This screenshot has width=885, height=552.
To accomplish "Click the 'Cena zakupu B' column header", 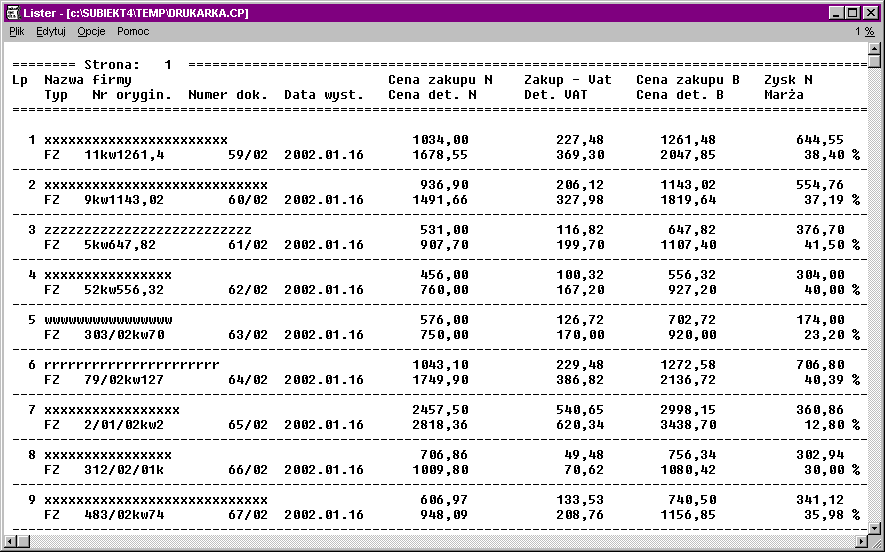I will (688, 80).
